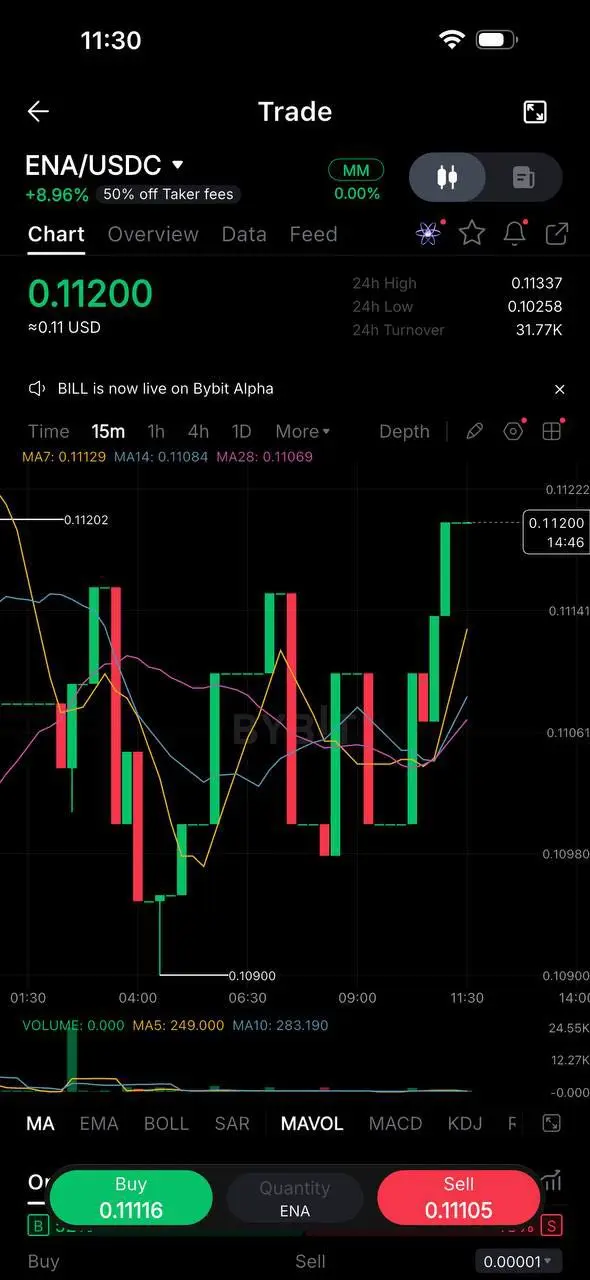Switch to the Data tab

pyautogui.click(x=244, y=234)
